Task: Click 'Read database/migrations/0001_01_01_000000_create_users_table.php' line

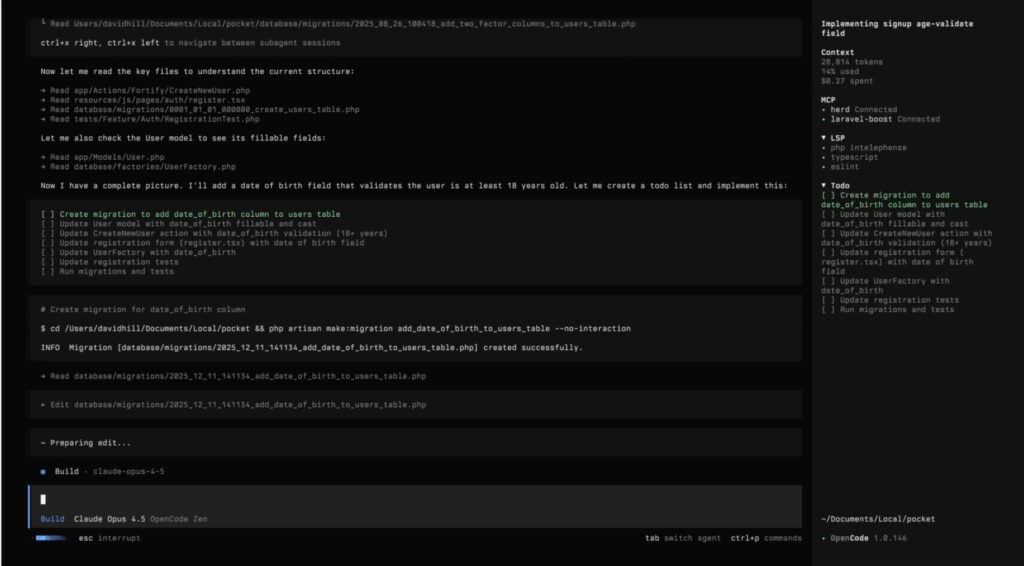Action: click(x=200, y=110)
